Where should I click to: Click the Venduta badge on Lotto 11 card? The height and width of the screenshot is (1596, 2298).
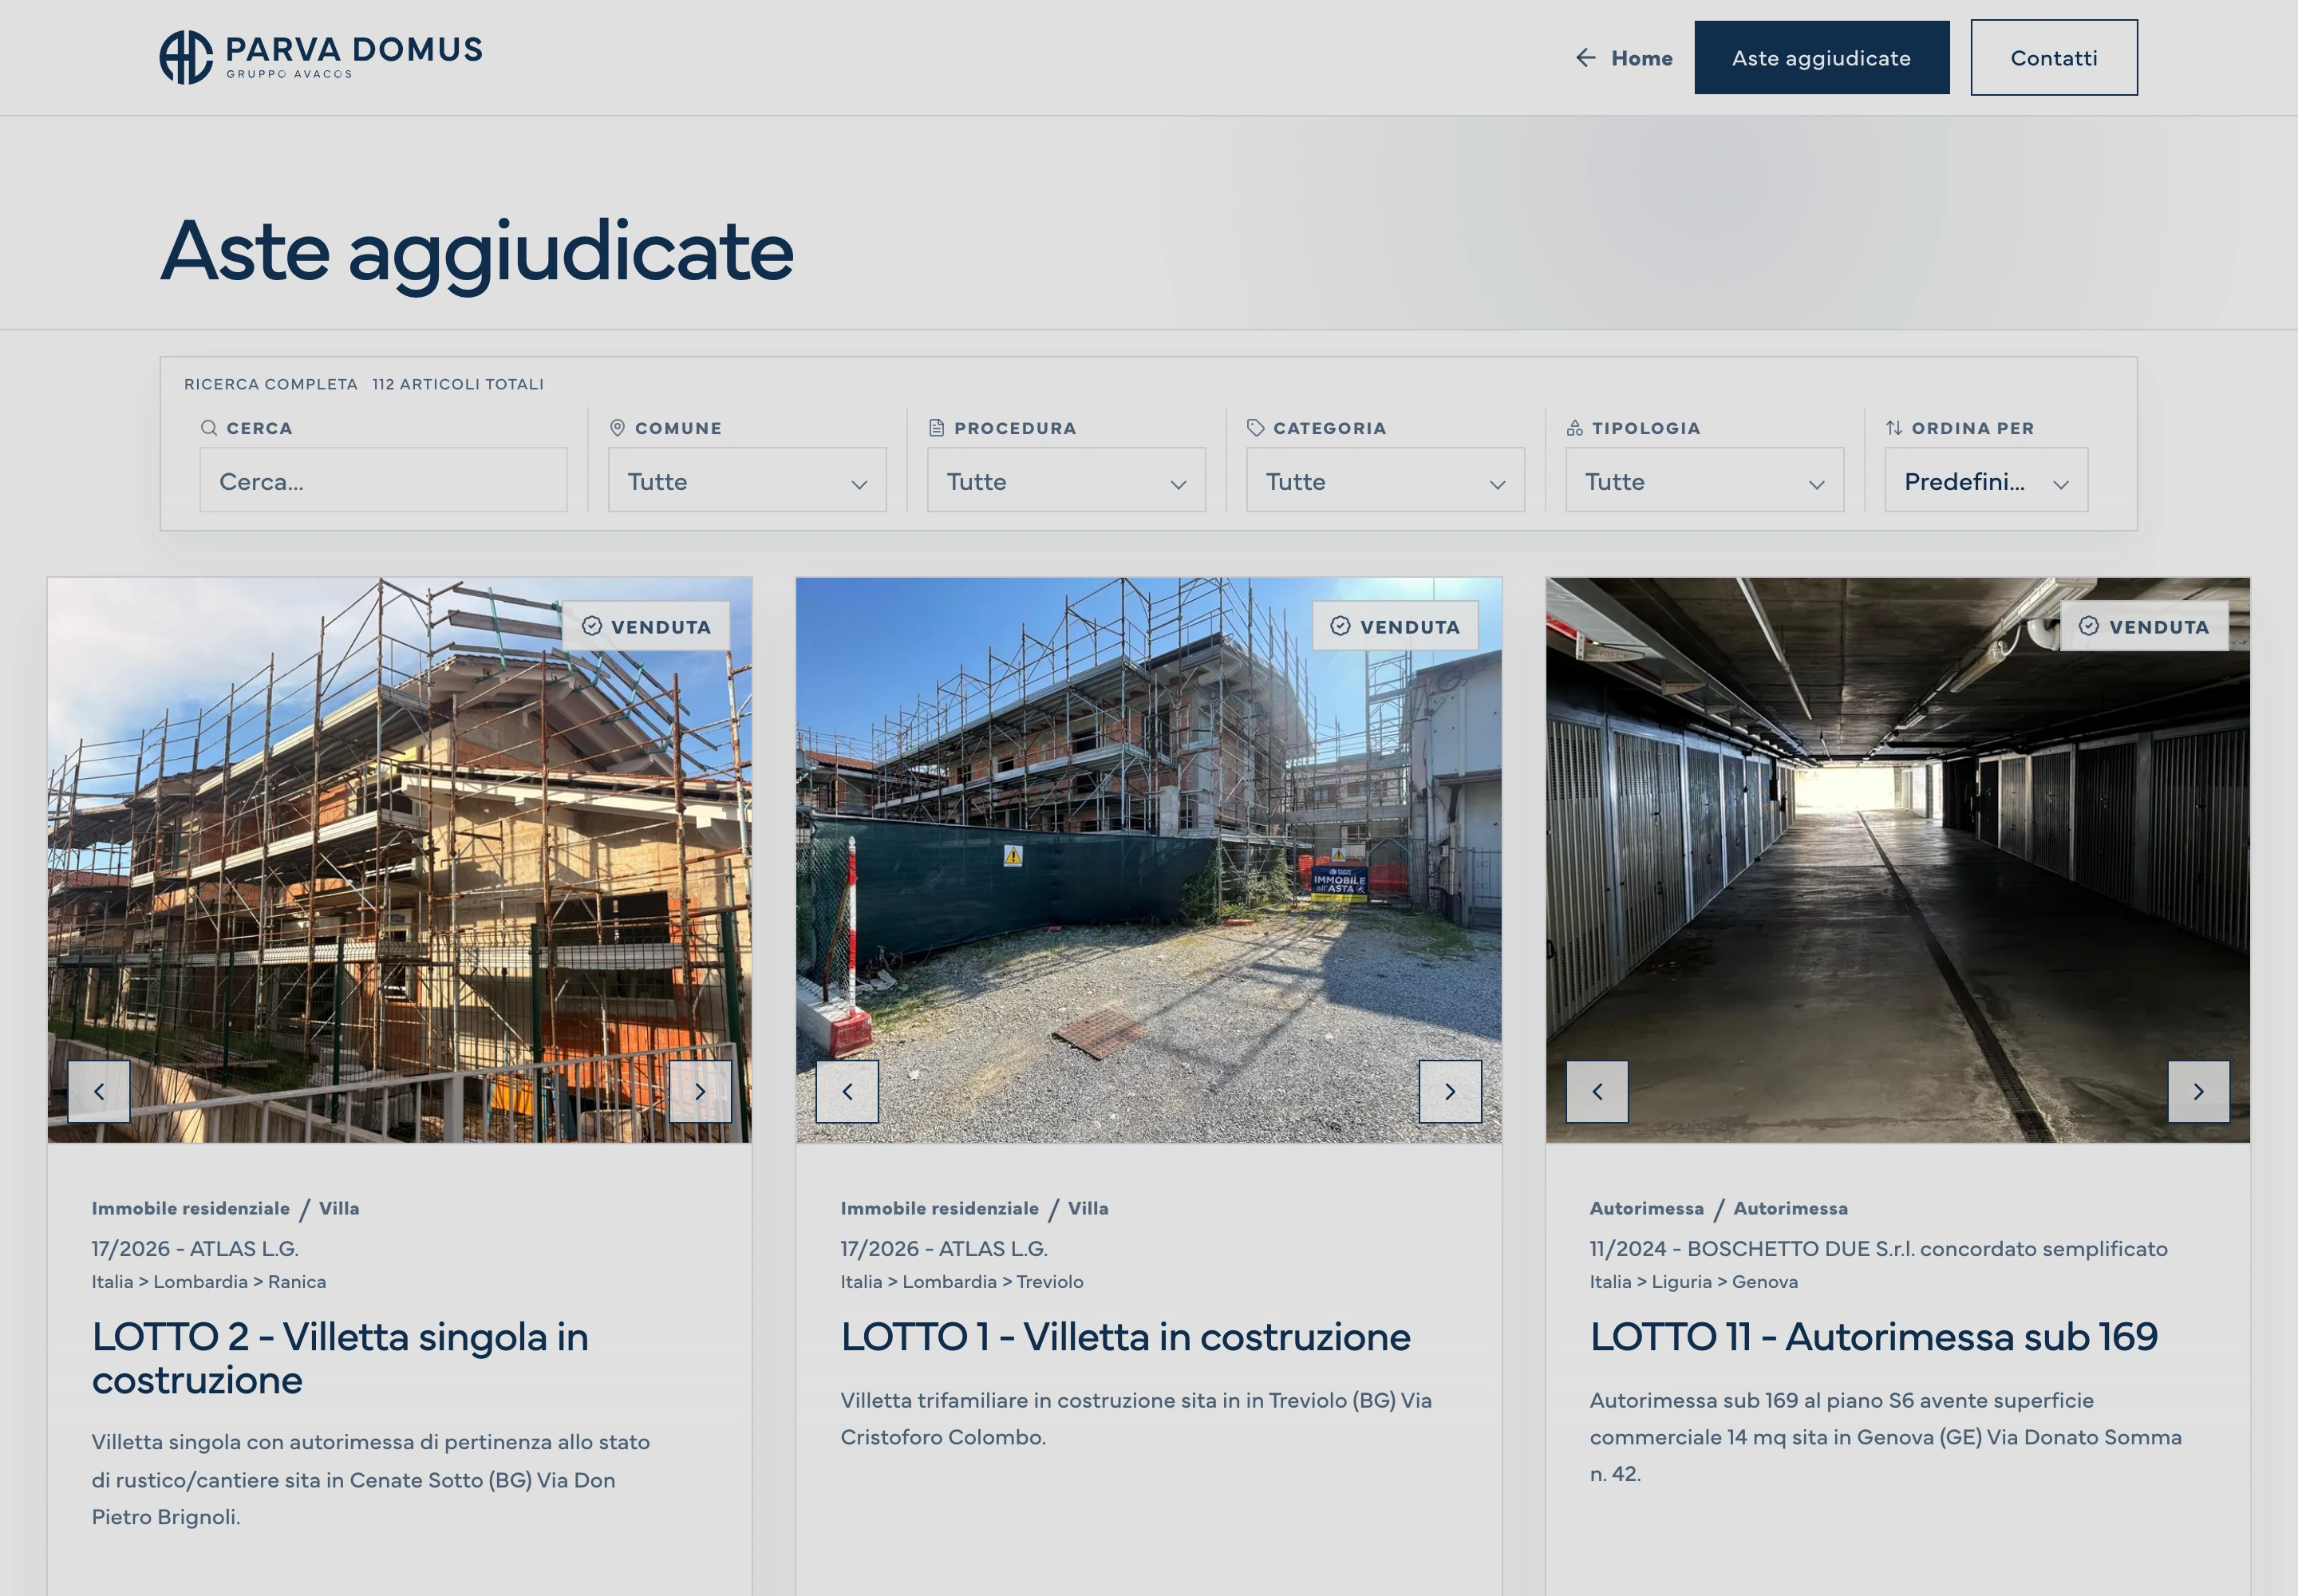point(2144,626)
